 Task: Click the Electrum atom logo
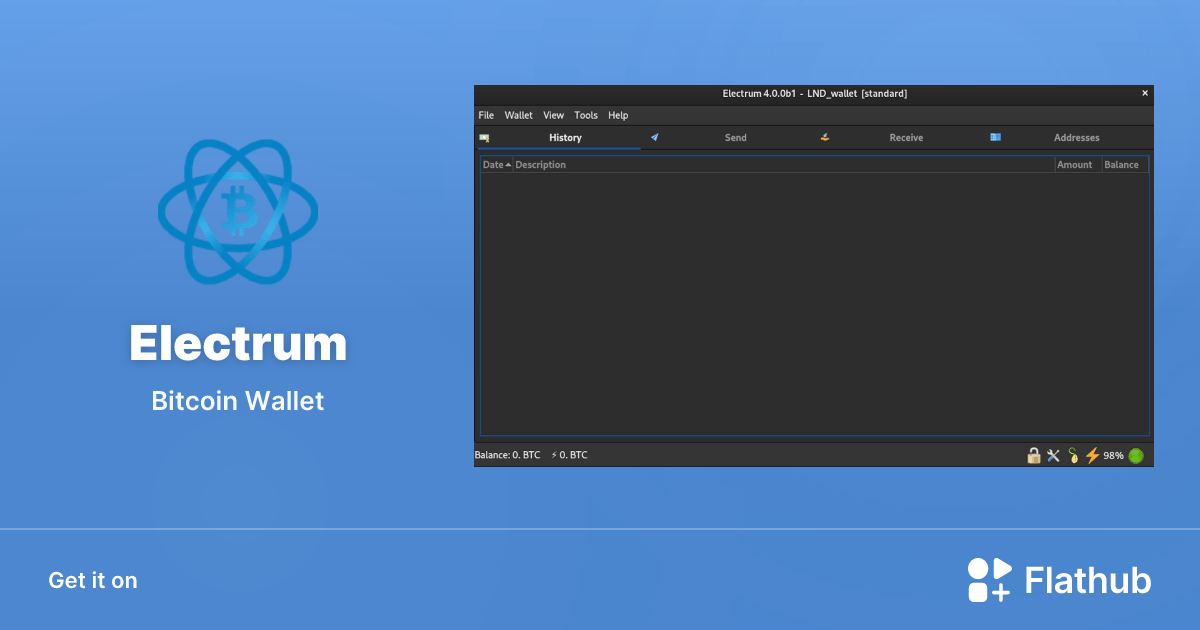tap(238, 212)
